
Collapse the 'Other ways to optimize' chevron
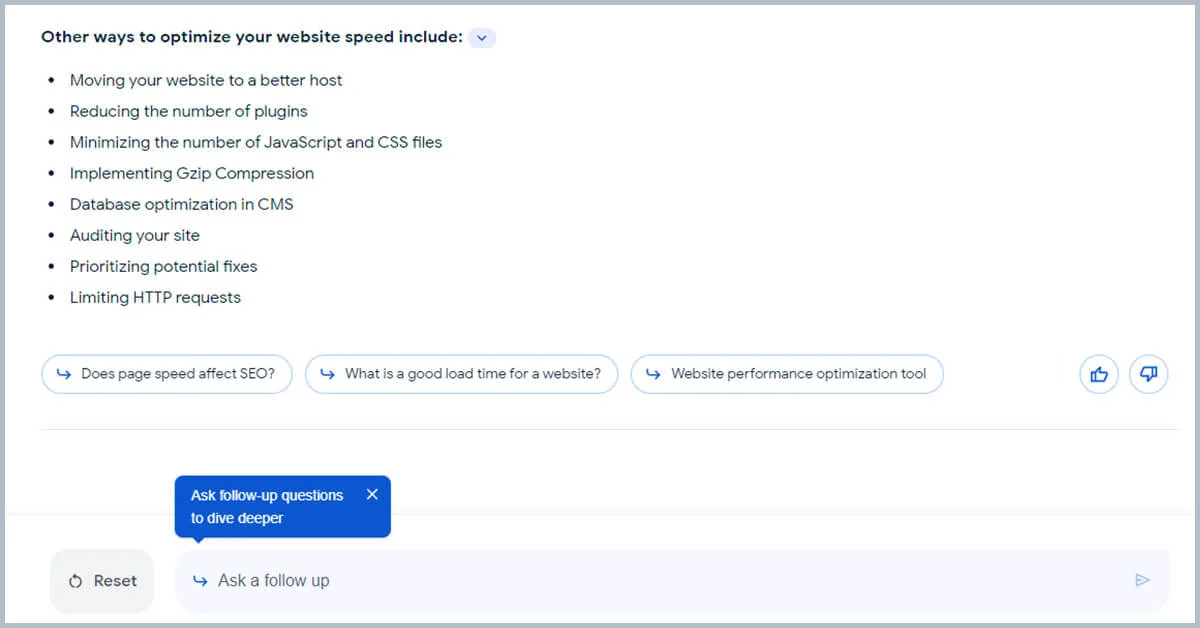click(482, 38)
